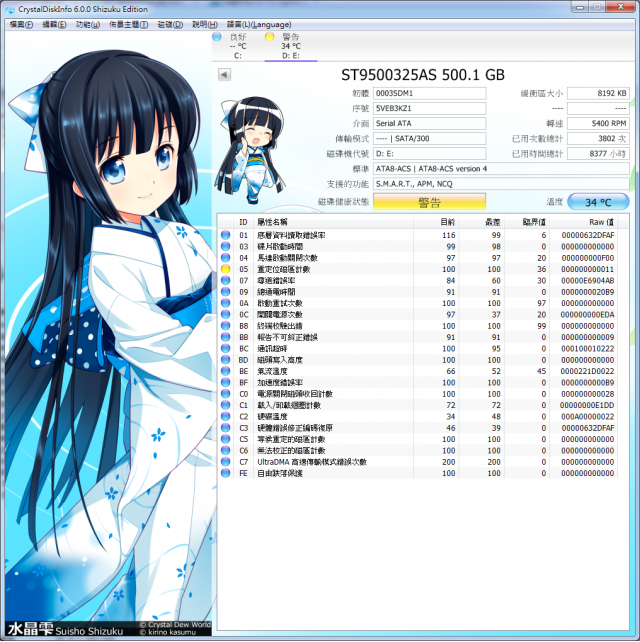640x642 pixels.
Task: Click the Serial ATA interface field
Action: [430, 123]
